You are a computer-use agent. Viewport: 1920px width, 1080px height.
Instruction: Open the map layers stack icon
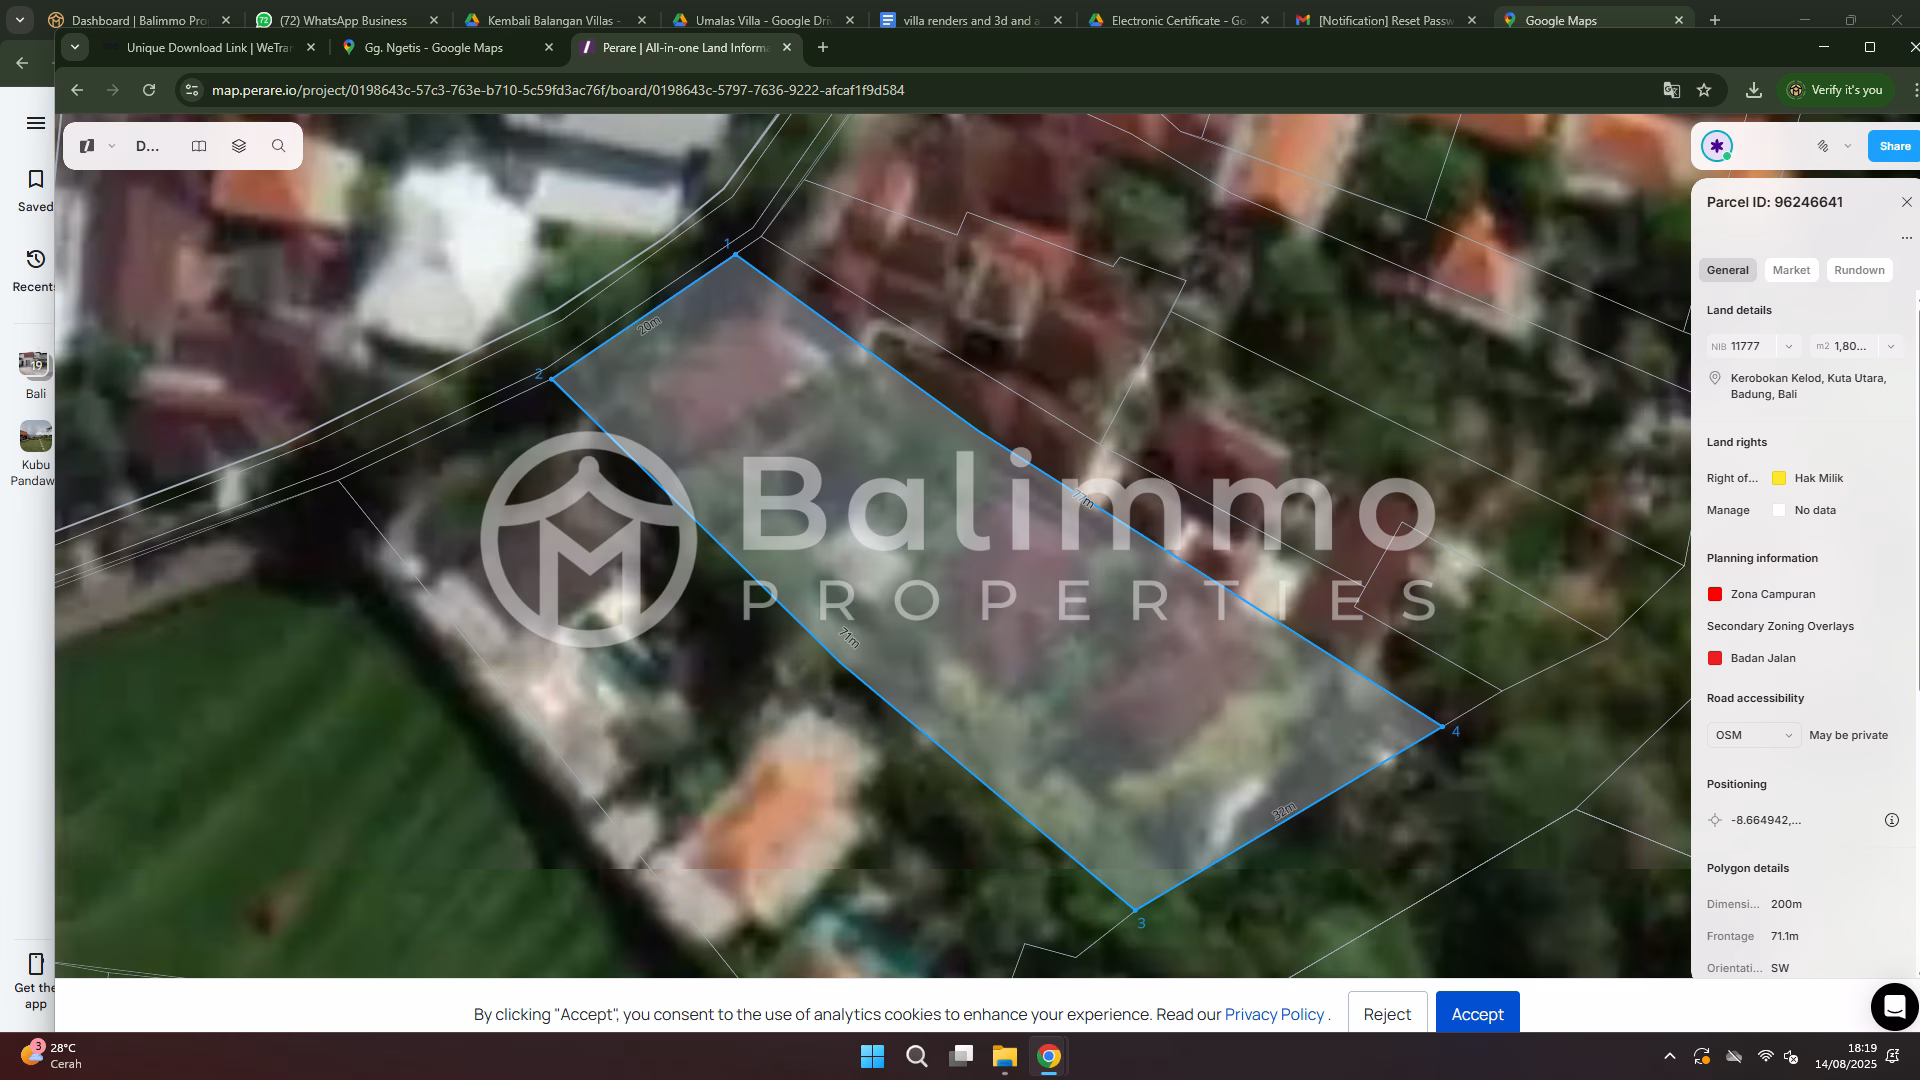point(238,146)
